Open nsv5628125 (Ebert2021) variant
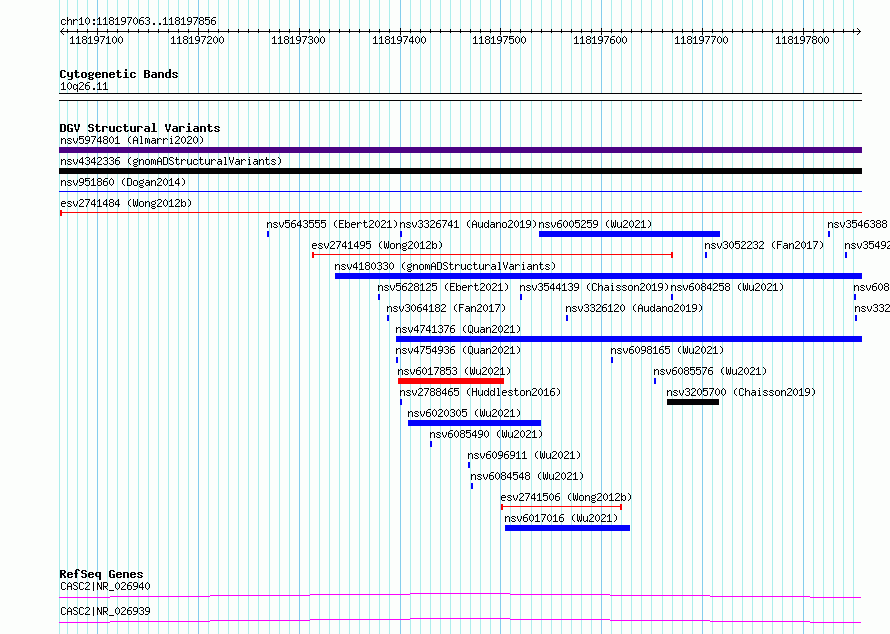Screen dimensions: 890x634 (443, 287)
